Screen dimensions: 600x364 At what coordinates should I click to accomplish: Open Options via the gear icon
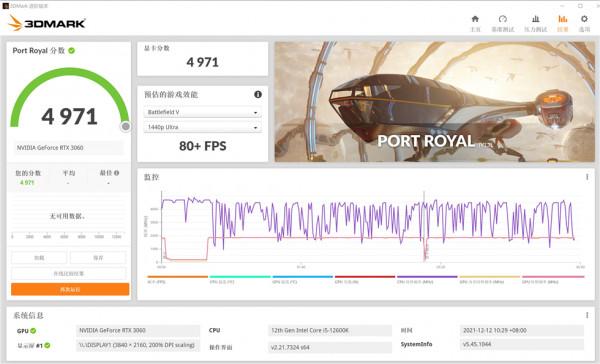[x=584, y=19]
